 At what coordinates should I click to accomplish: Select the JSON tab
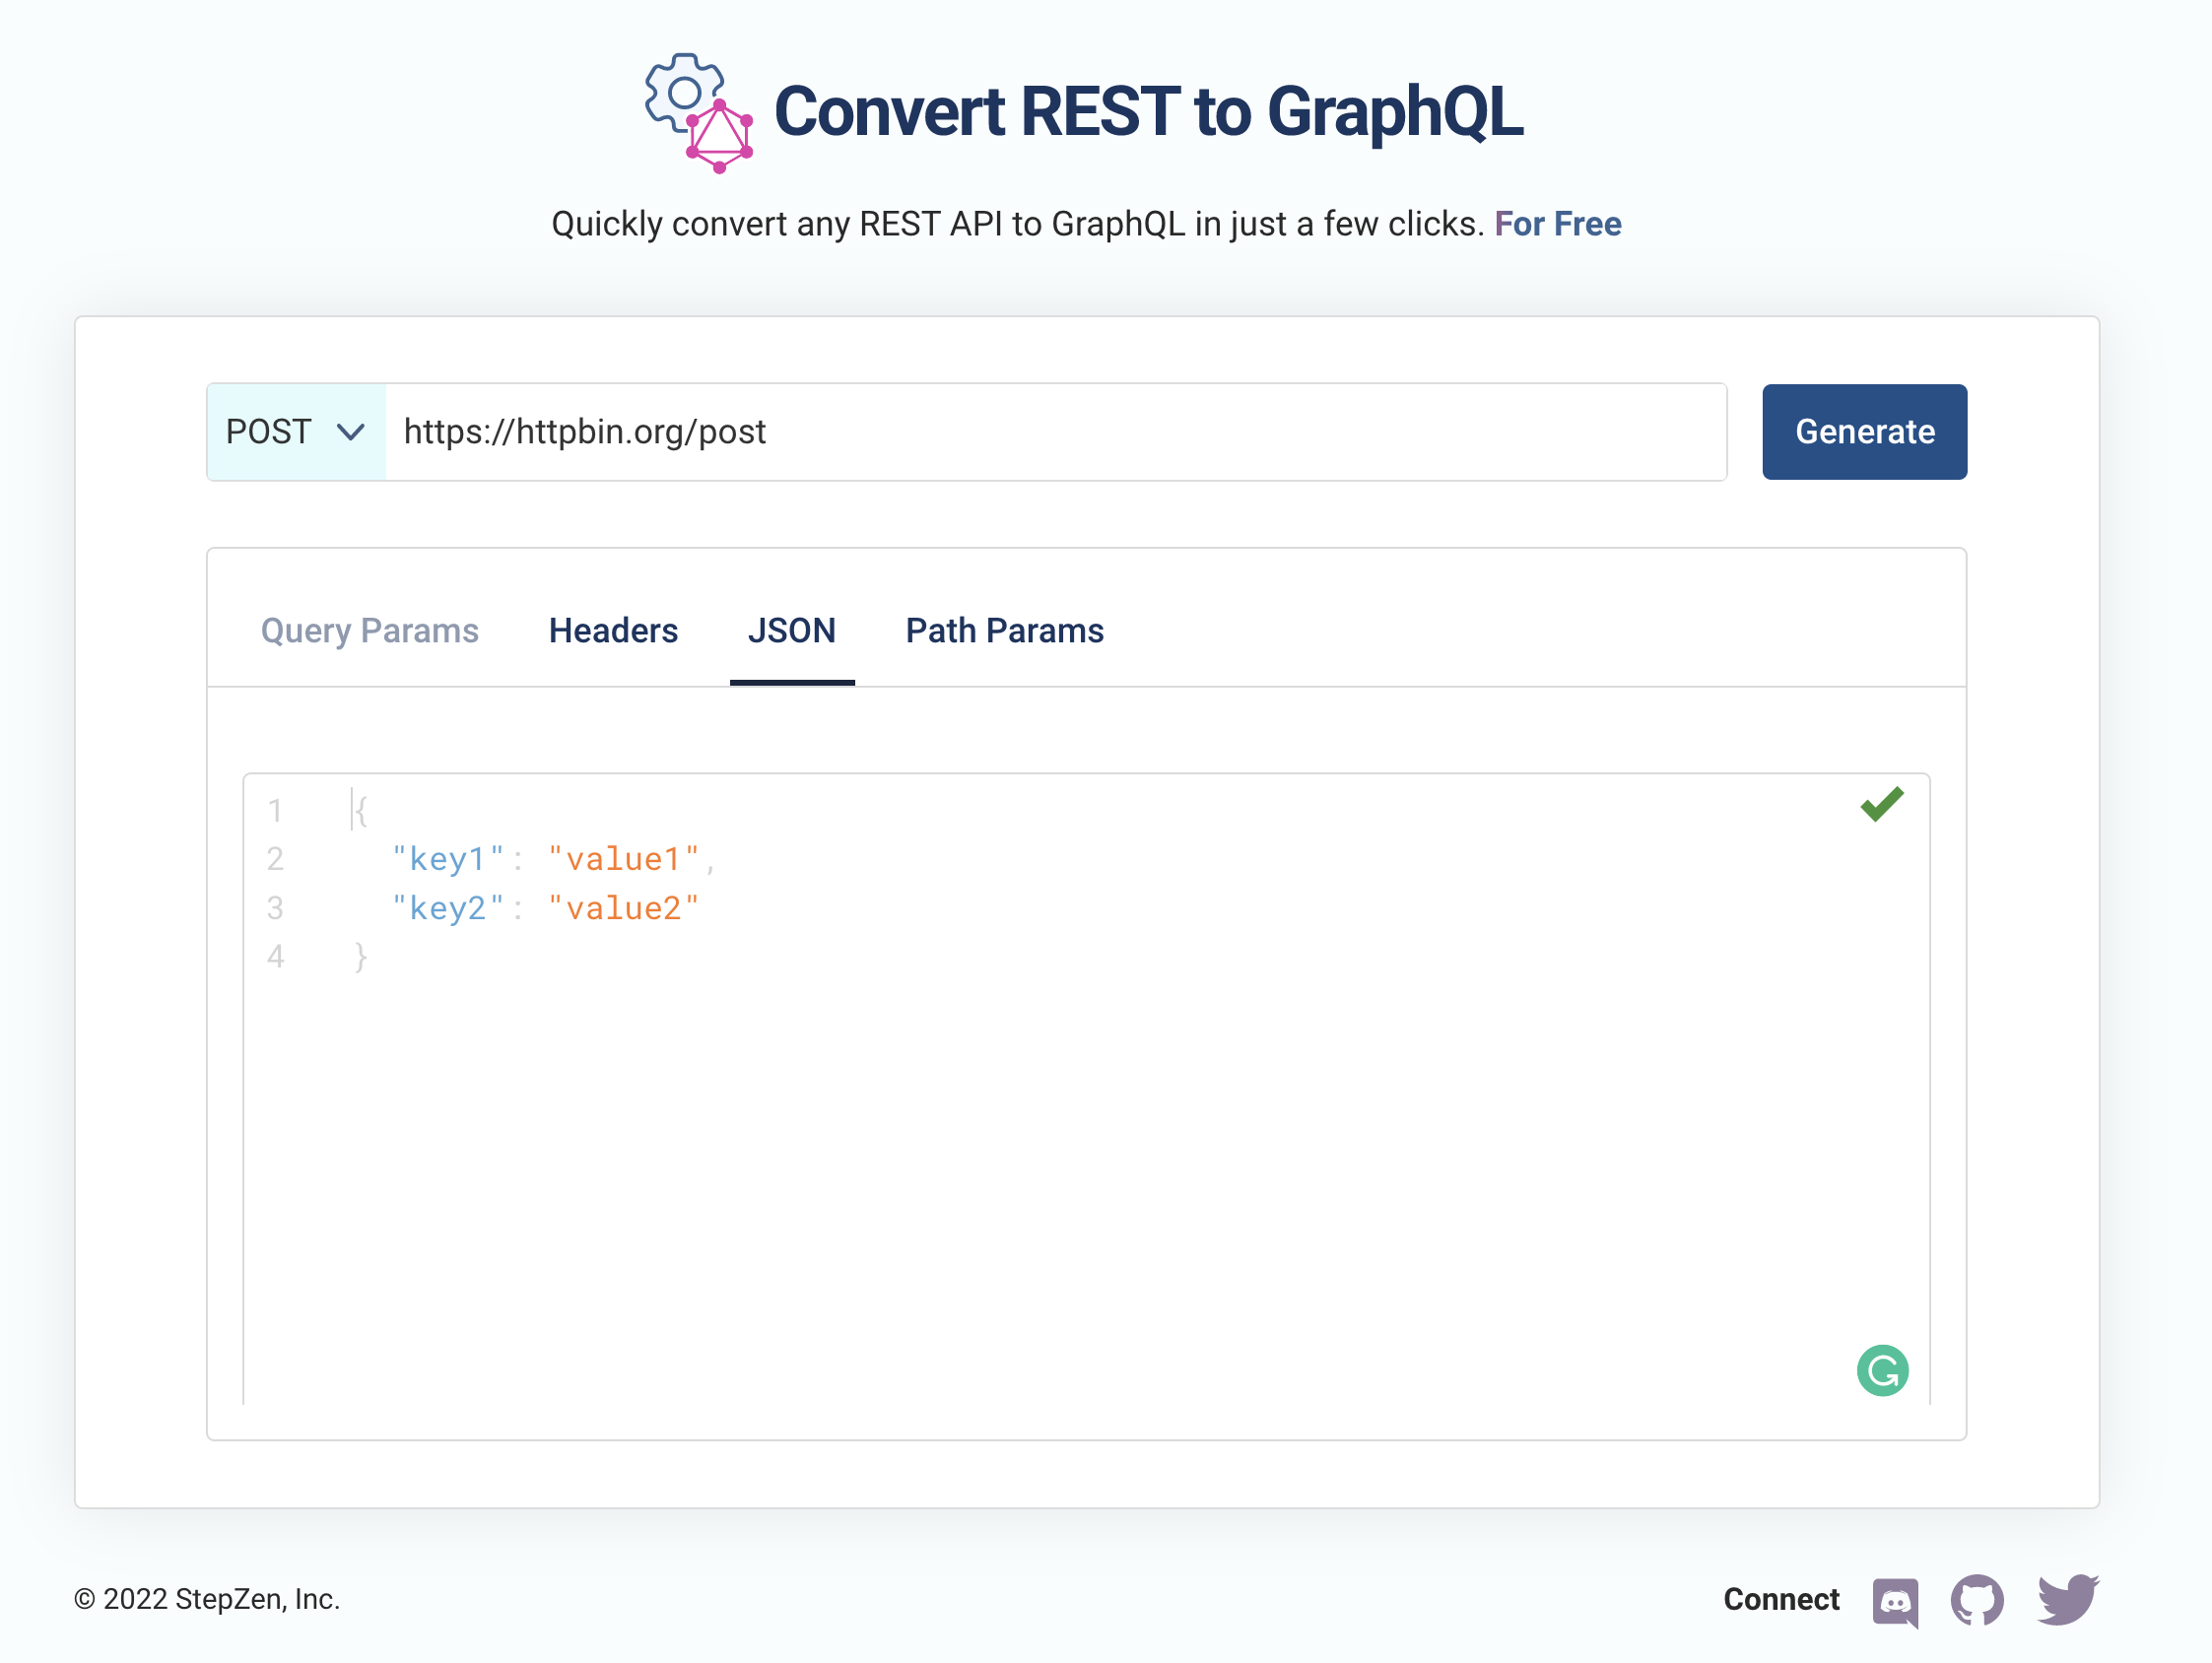click(x=792, y=631)
